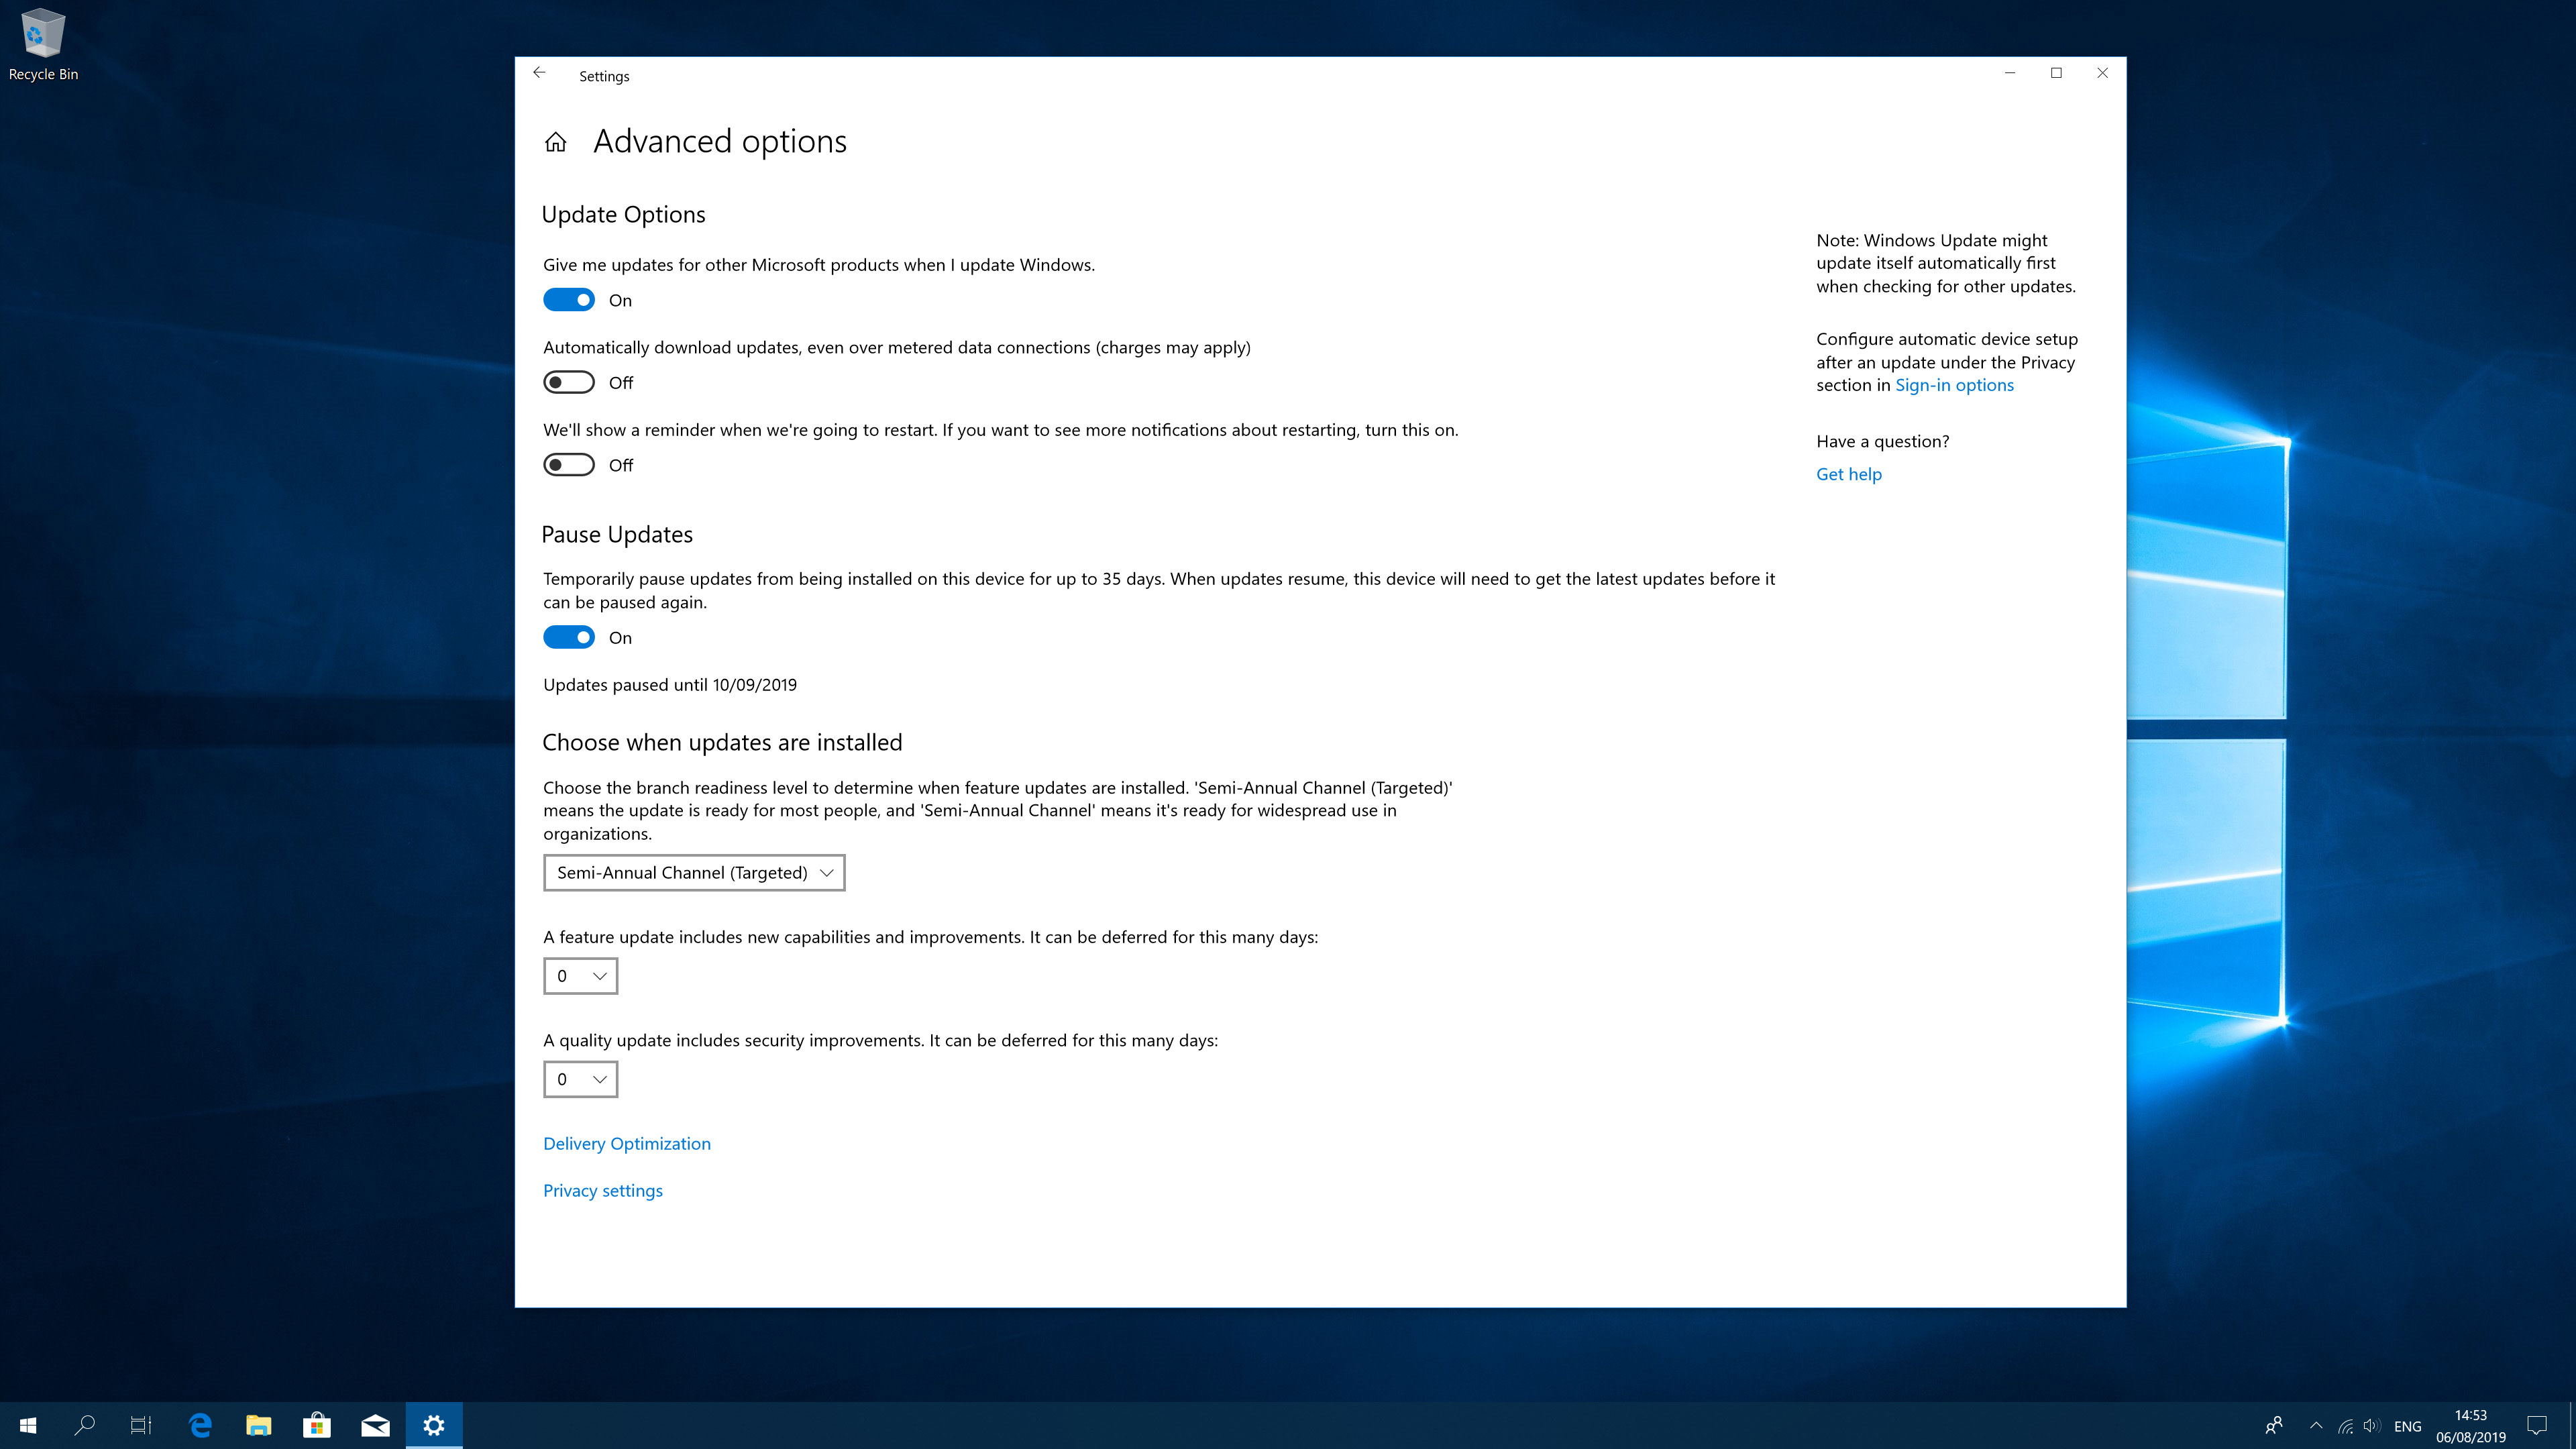Toggle automatic download over metered connections
Image resolution: width=2576 pixels, height=1449 pixels.
click(568, 382)
